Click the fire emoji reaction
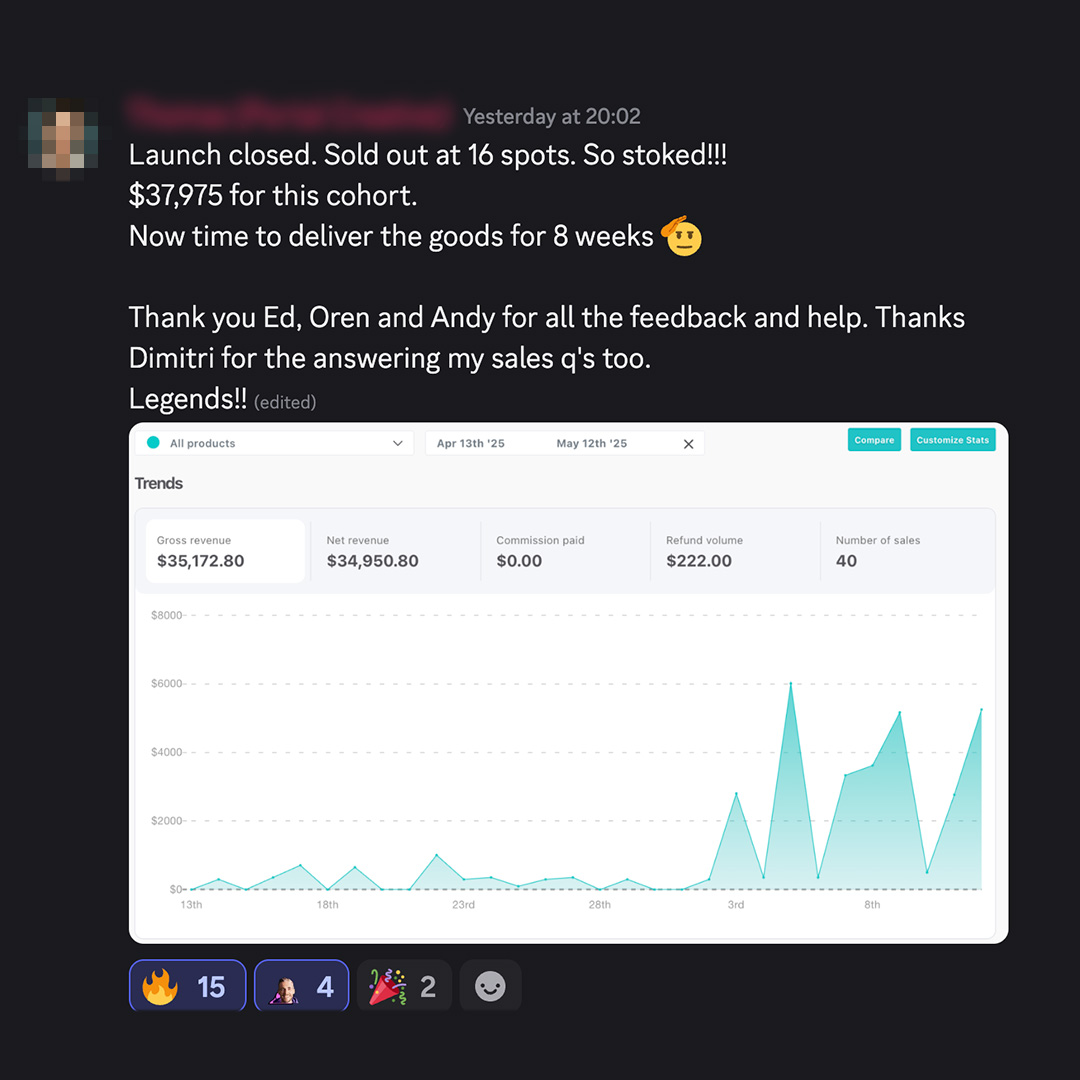Image resolution: width=1080 pixels, height=1080 pixels. click(x=187, y=986)
